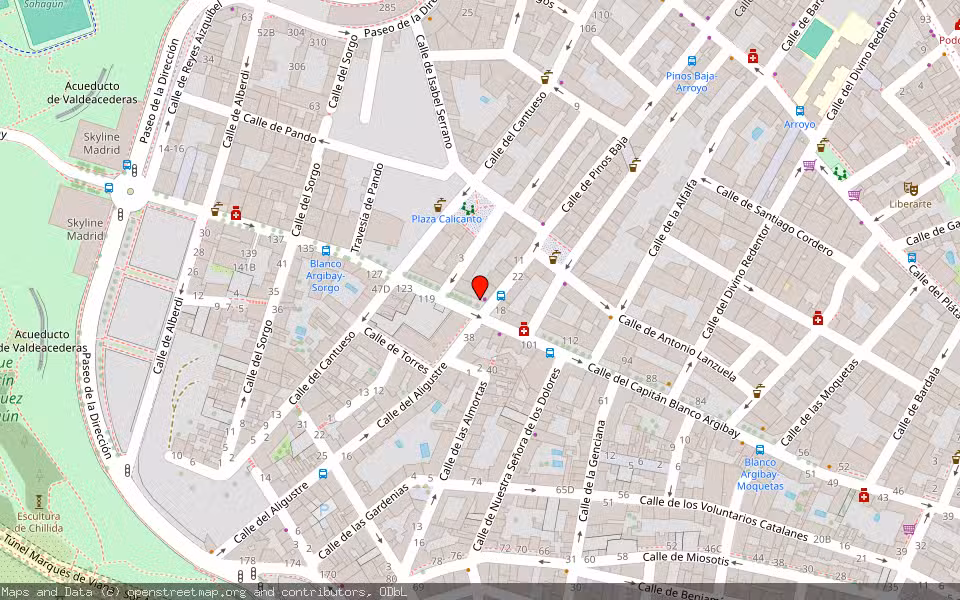Viewport: 960px width, 600px height.
Task: Select the cafe icon at top of Calle del Cantueso
Action: [x=546, y=77]
